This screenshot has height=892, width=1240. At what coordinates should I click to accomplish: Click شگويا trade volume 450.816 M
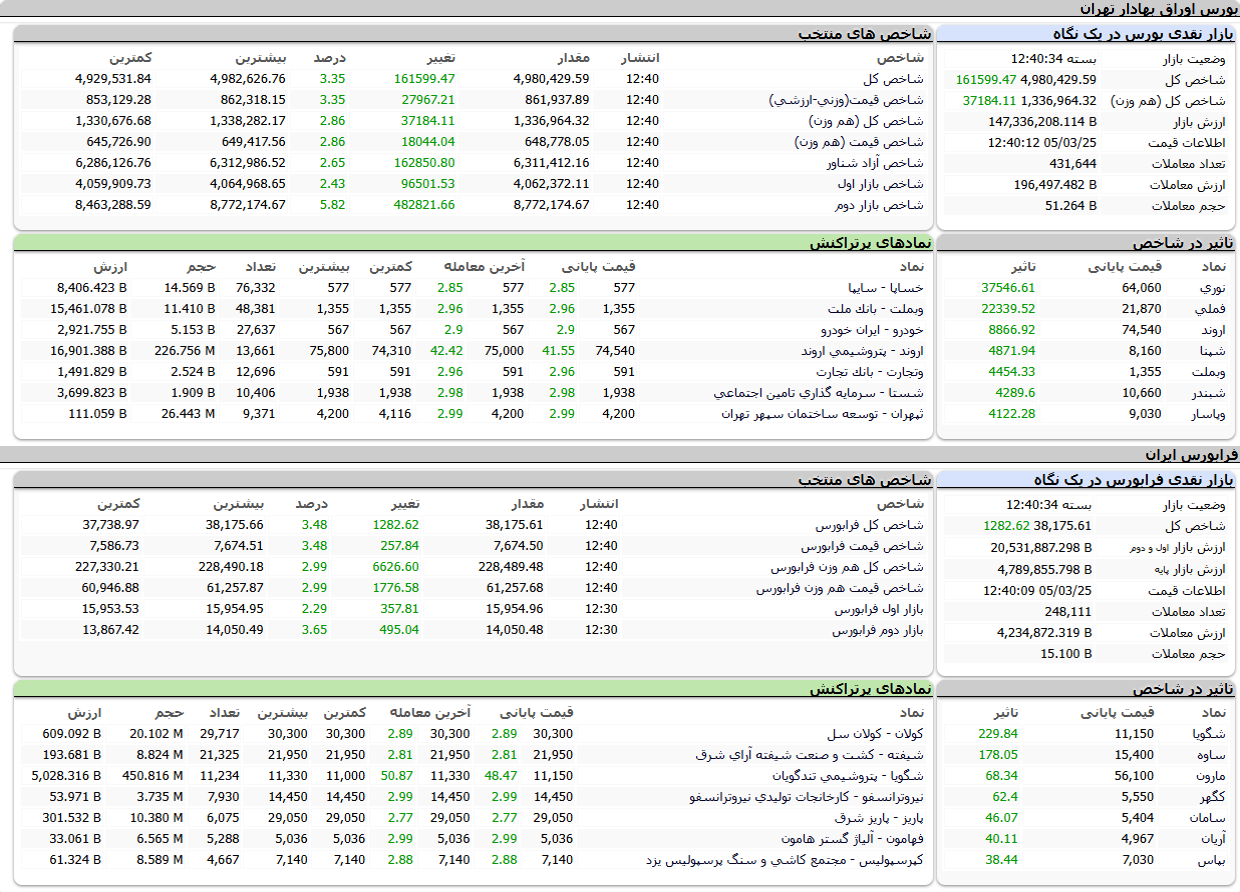[154, 776]
